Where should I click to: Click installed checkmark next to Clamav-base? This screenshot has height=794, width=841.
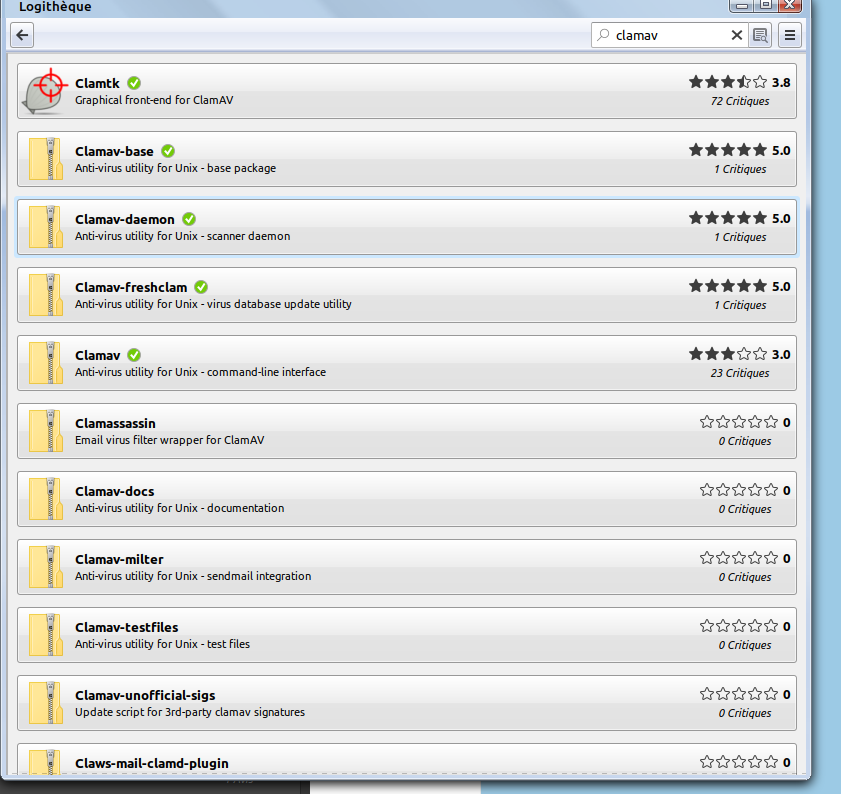tap(168, 151)
